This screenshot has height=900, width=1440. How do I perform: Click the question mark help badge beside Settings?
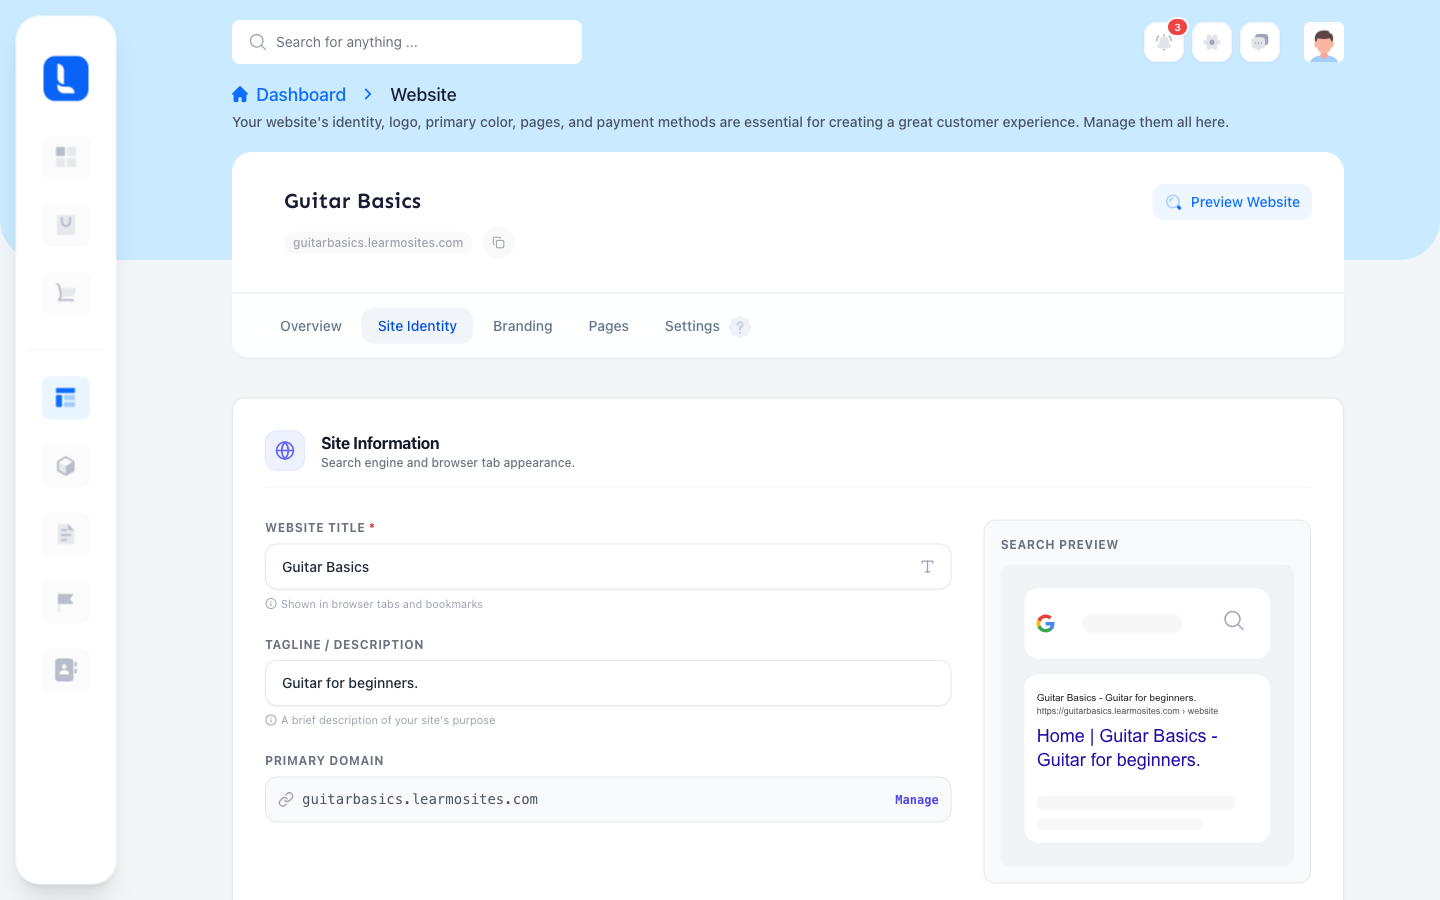[x=740, y=327]
